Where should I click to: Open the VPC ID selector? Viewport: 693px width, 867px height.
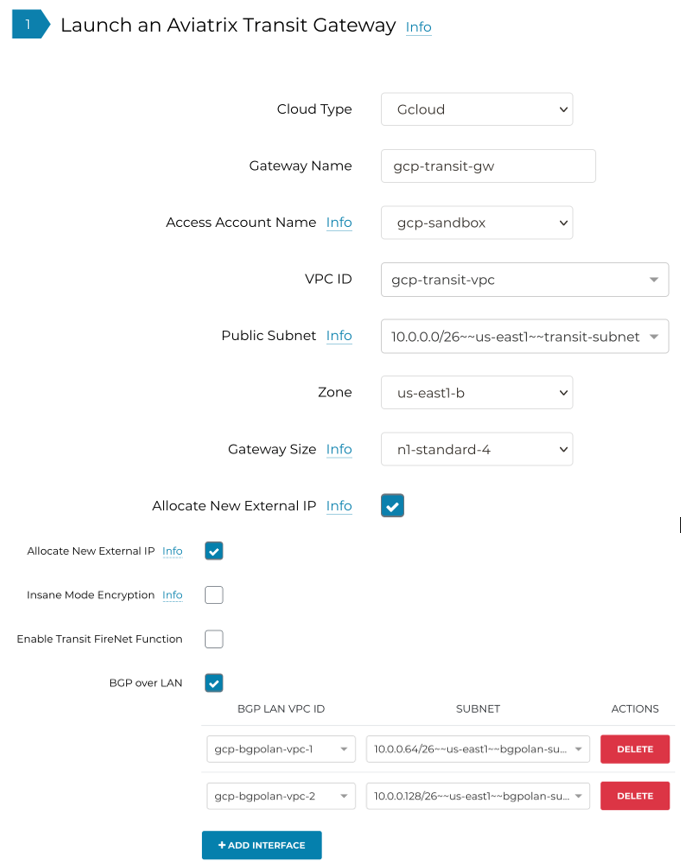pos(524,279)
